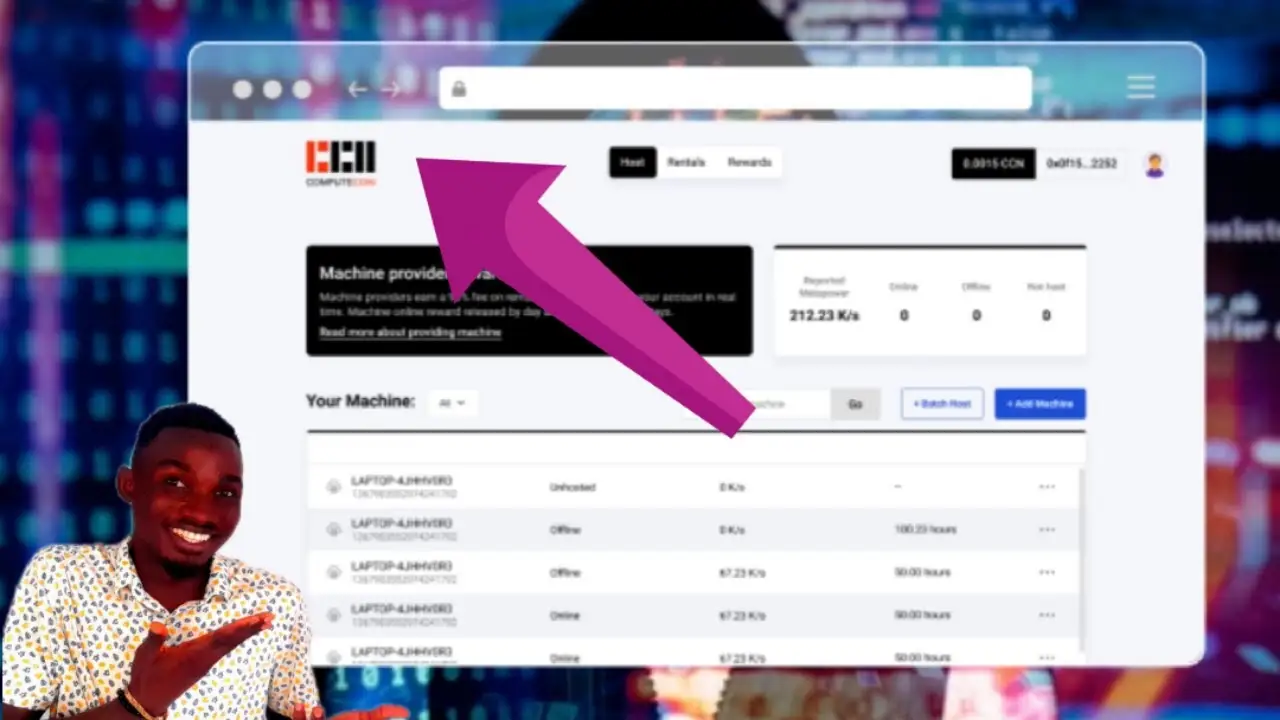Click the 0.0015 CCN balance button

click(993, 164)
